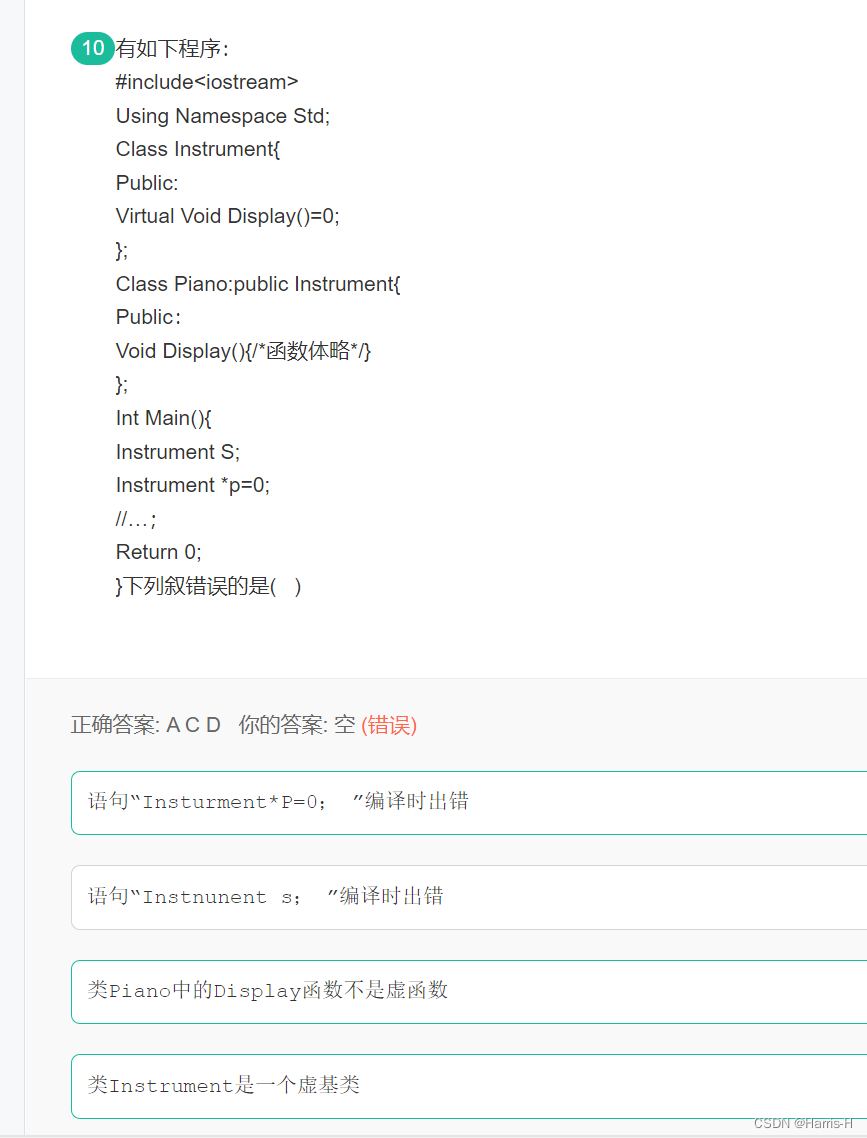Click the CSDN @Harris-H watermark
The height and width of the screenshot is (1138, 867).
tap(803, 1123)
